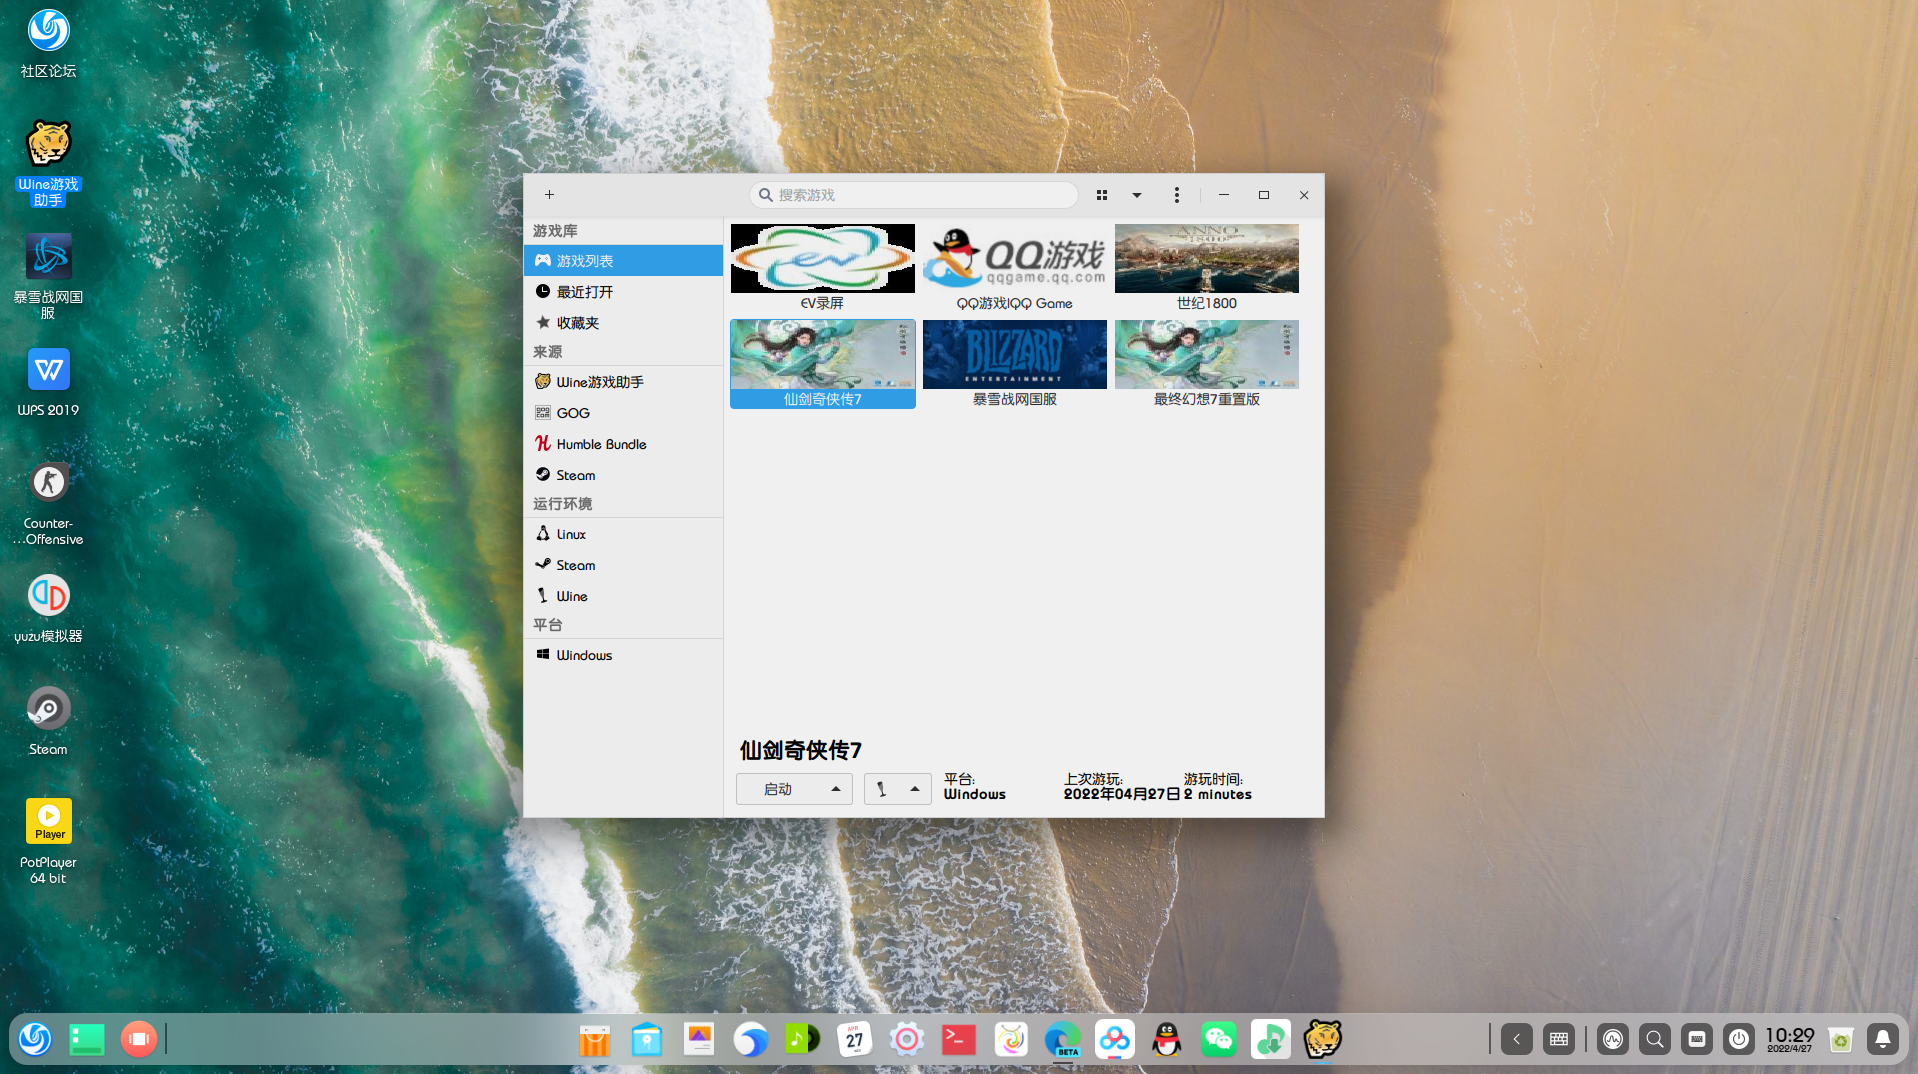Switch to 最近打开 (recently played) view
1918x1074 pixels.
pyautogui.click(x=583, y=291)
